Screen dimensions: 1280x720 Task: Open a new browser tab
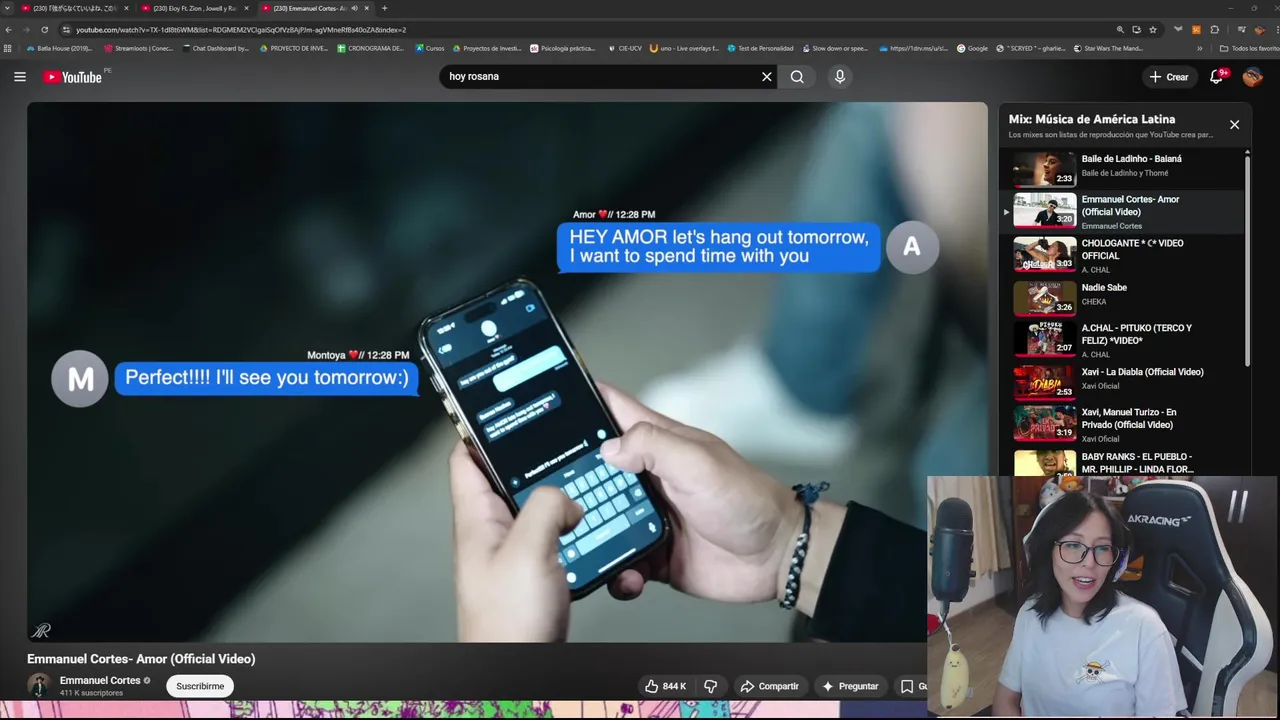coord(384,8)
